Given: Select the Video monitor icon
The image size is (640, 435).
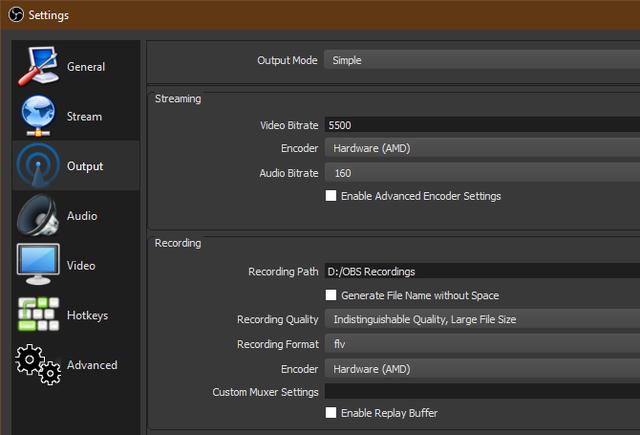Looking at the screenshot, I should (x=38, y=264).
